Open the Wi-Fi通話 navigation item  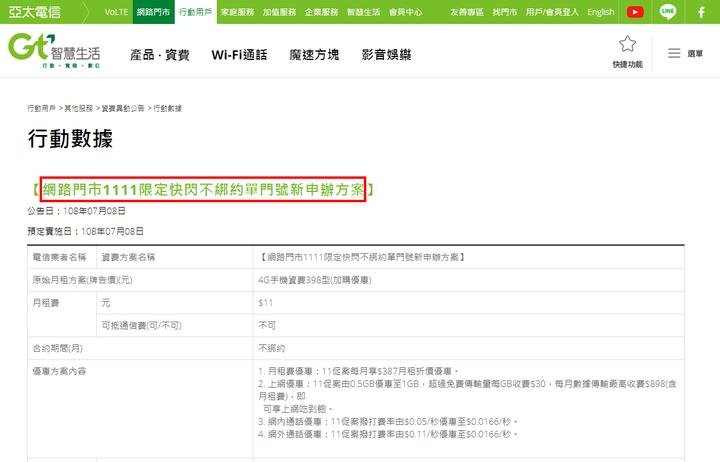point(239,55)
